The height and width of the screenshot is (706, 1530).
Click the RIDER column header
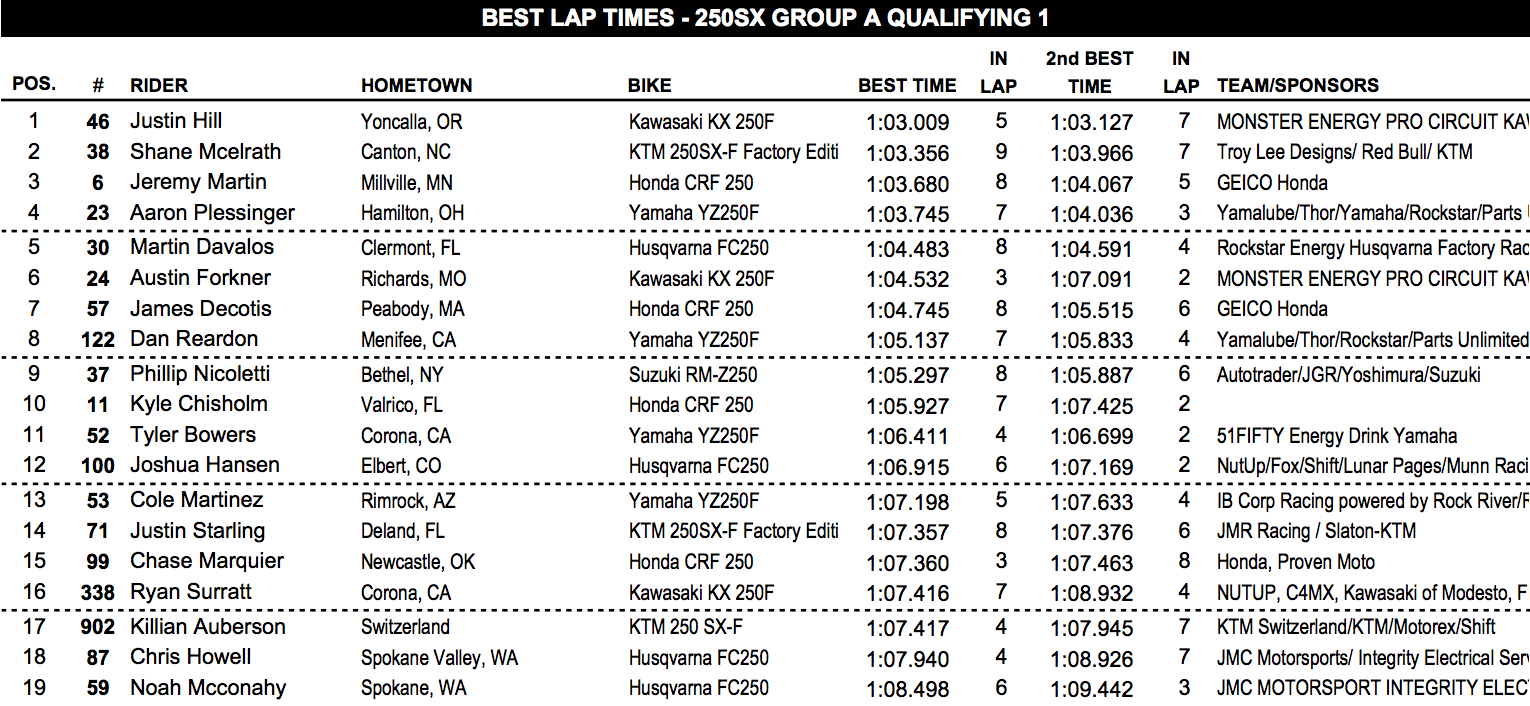pyautogui.click(x=159, y=86)
